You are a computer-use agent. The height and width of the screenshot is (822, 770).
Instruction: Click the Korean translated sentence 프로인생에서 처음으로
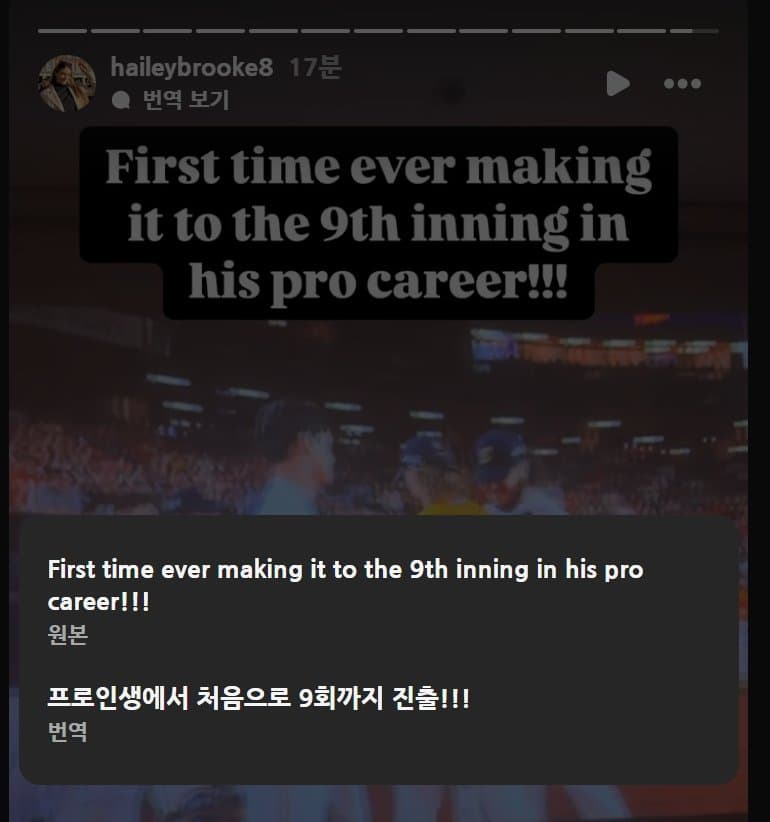[x=258, y=698]
